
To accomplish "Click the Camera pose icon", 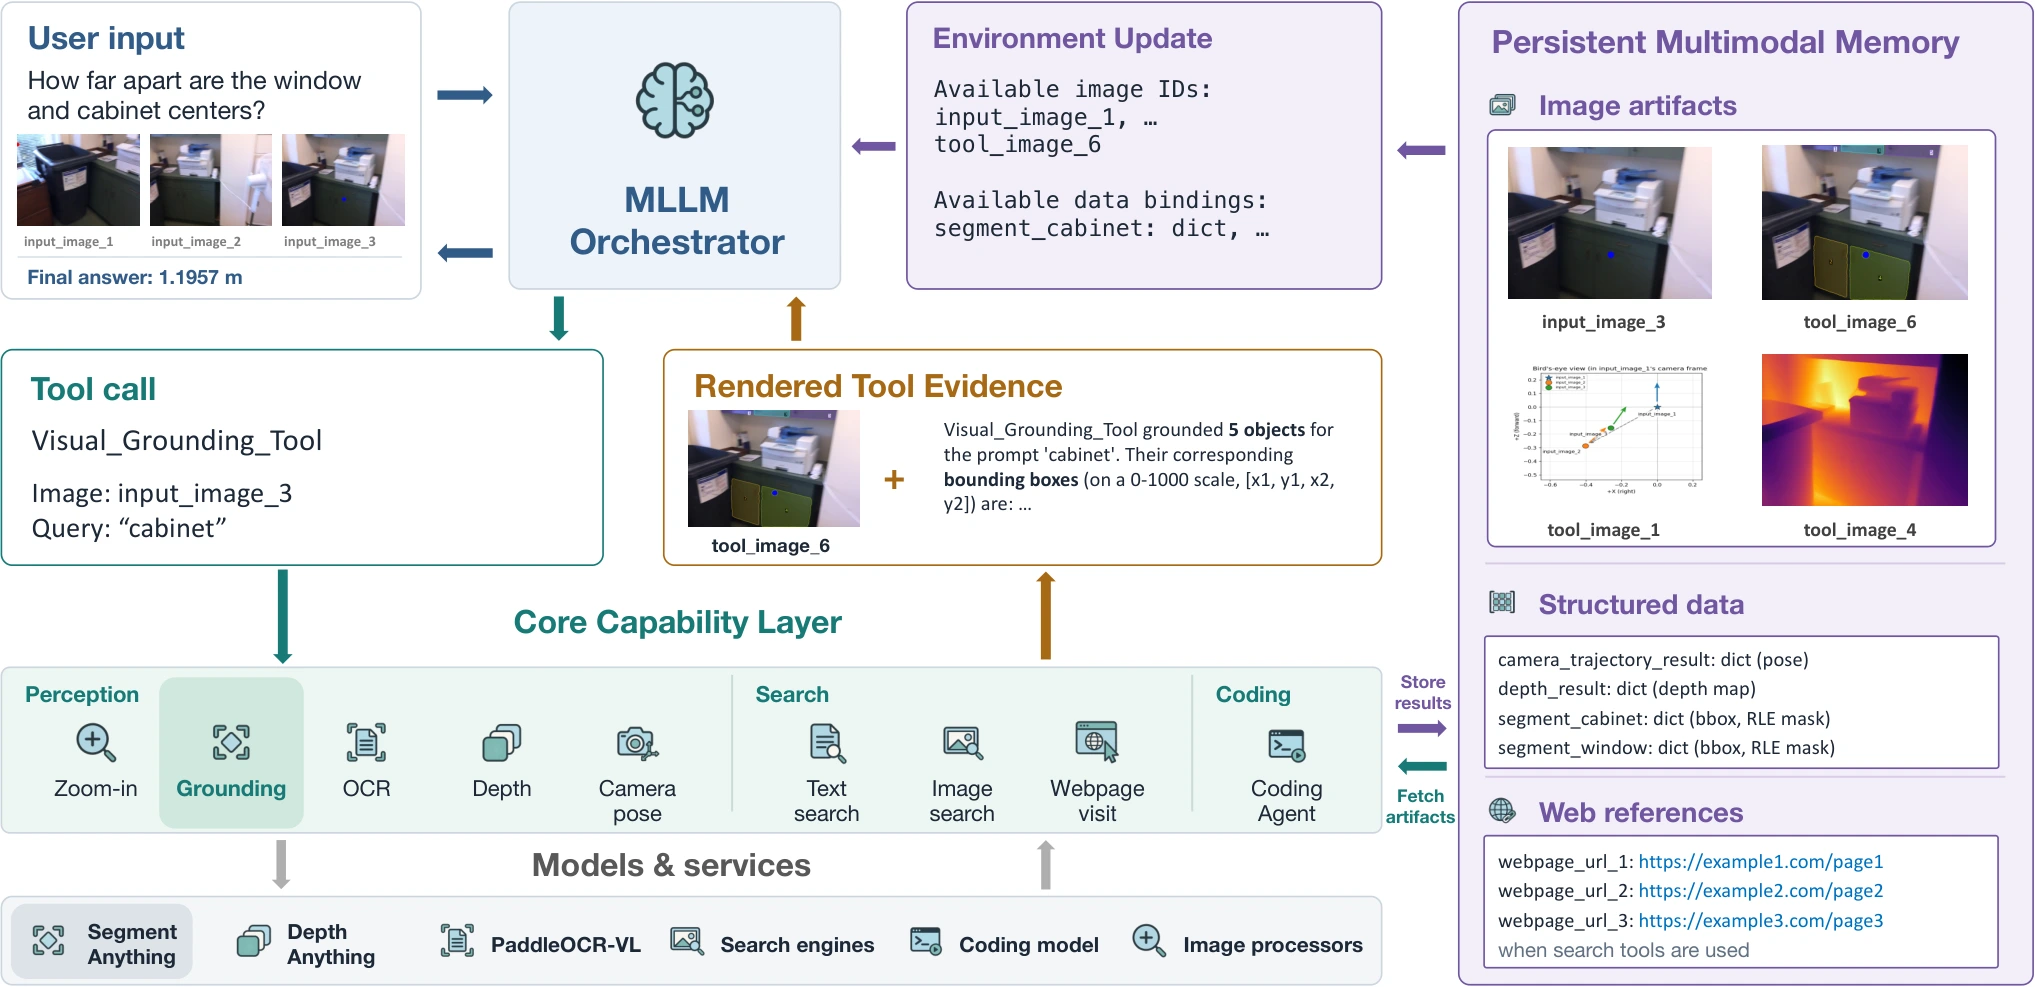I will click(637, 744).
